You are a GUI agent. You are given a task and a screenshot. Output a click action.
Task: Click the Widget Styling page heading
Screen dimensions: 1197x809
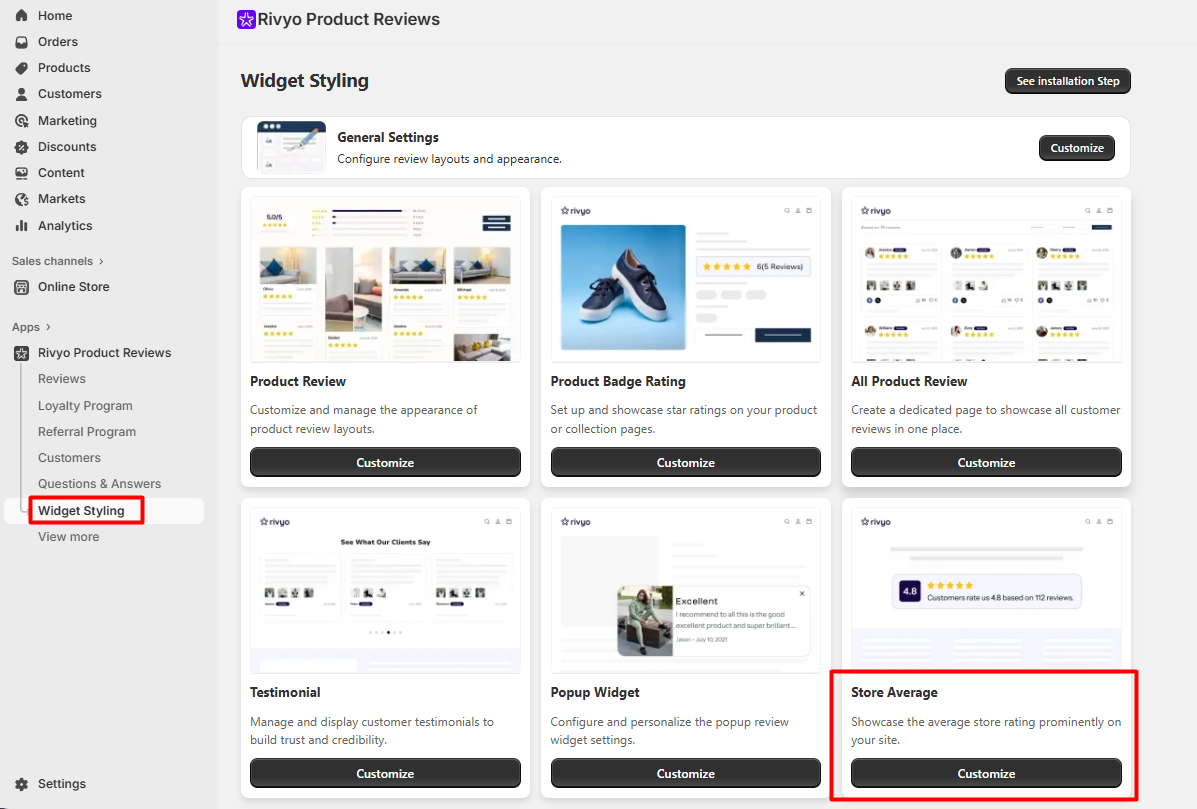(x=305, y=81)
